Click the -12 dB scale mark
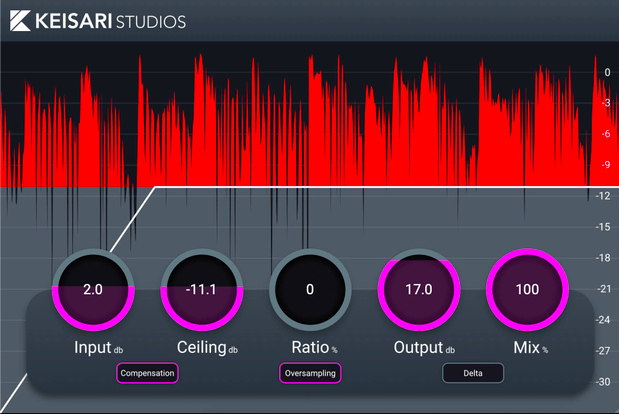 pos(603,196)
